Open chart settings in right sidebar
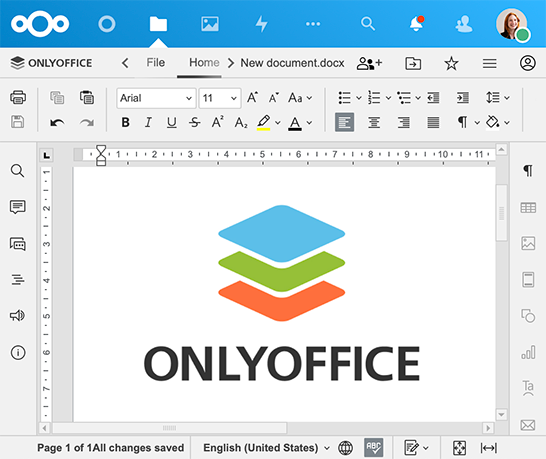 (528, 352)
